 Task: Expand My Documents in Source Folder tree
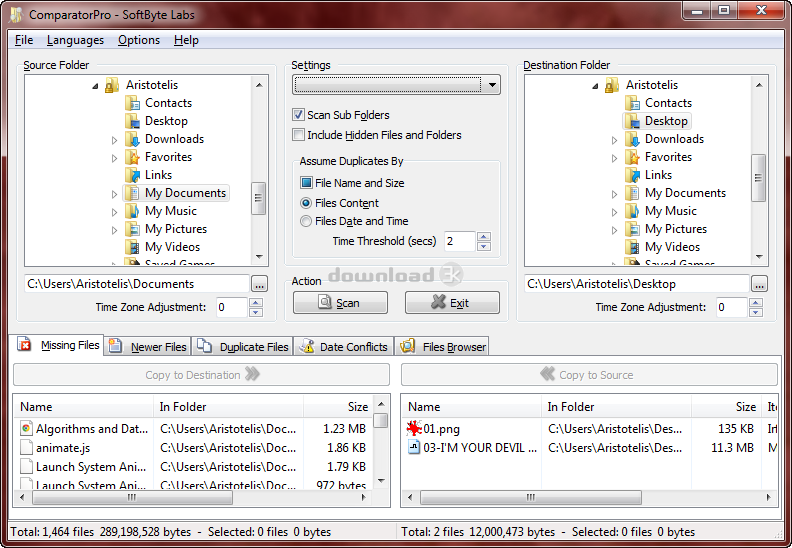point(115,194)
